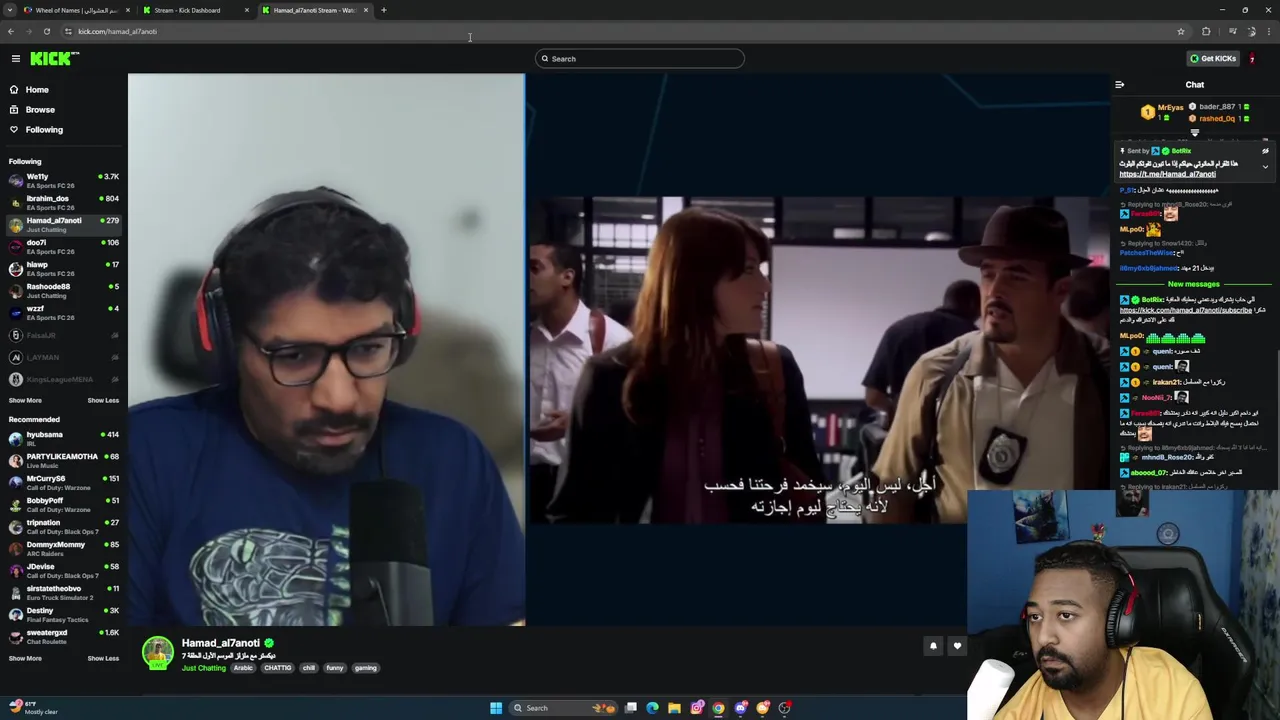The height and width of the screenshot is (720, 1280).
Task: Click Hamad_al7anoti streamer avatar below video
Action: [x=157, y=653]
